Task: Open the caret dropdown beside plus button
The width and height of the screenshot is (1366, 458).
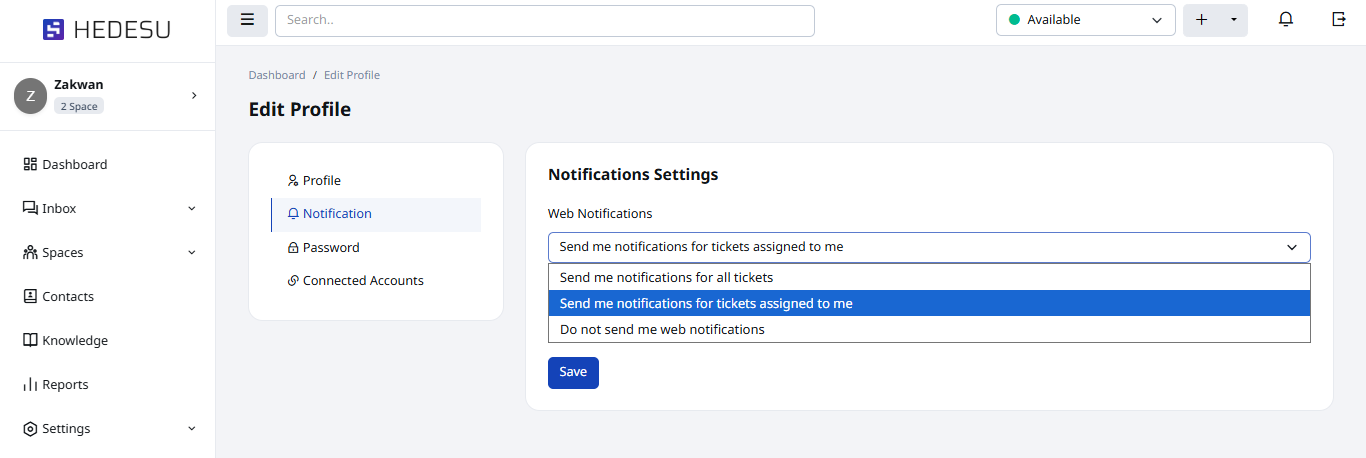Action: tap(1234, 20)
